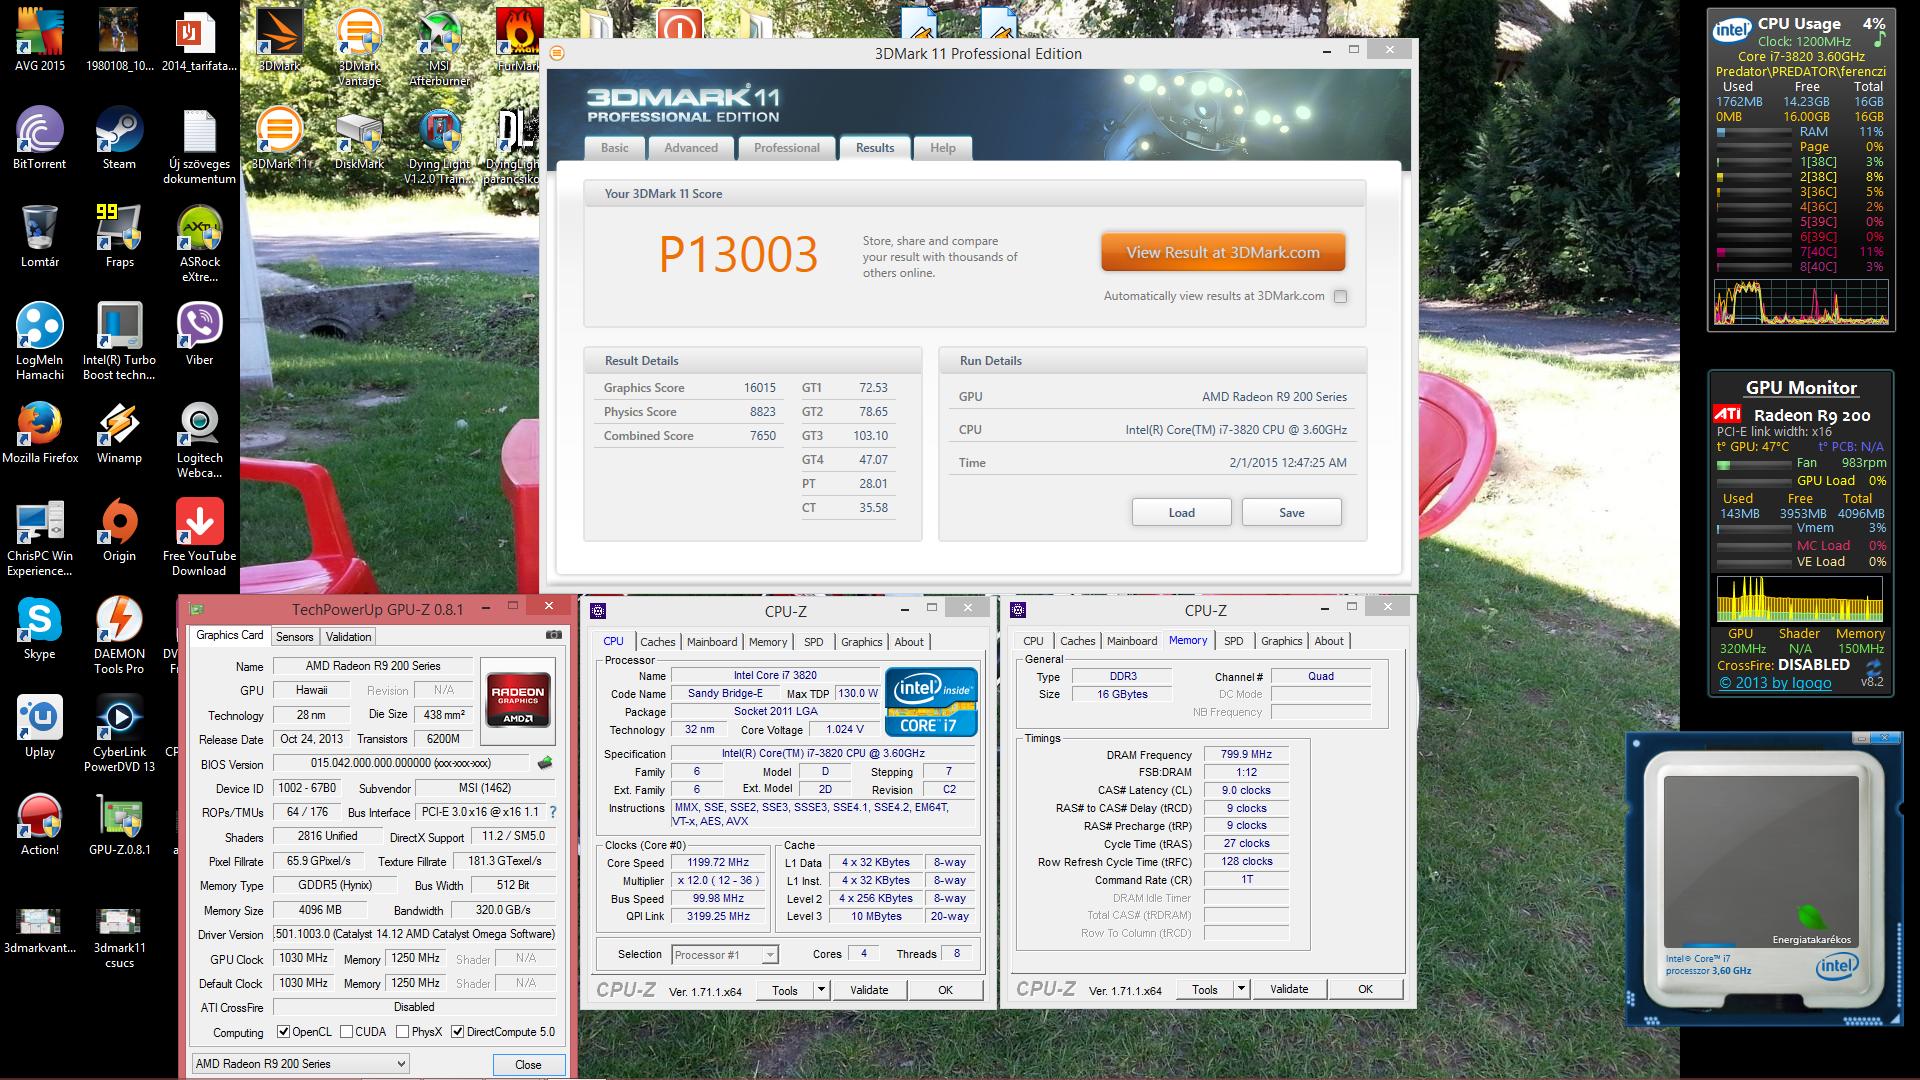Click the BIOS save chip icon in GPU-Z

click(x=545, y=764)
